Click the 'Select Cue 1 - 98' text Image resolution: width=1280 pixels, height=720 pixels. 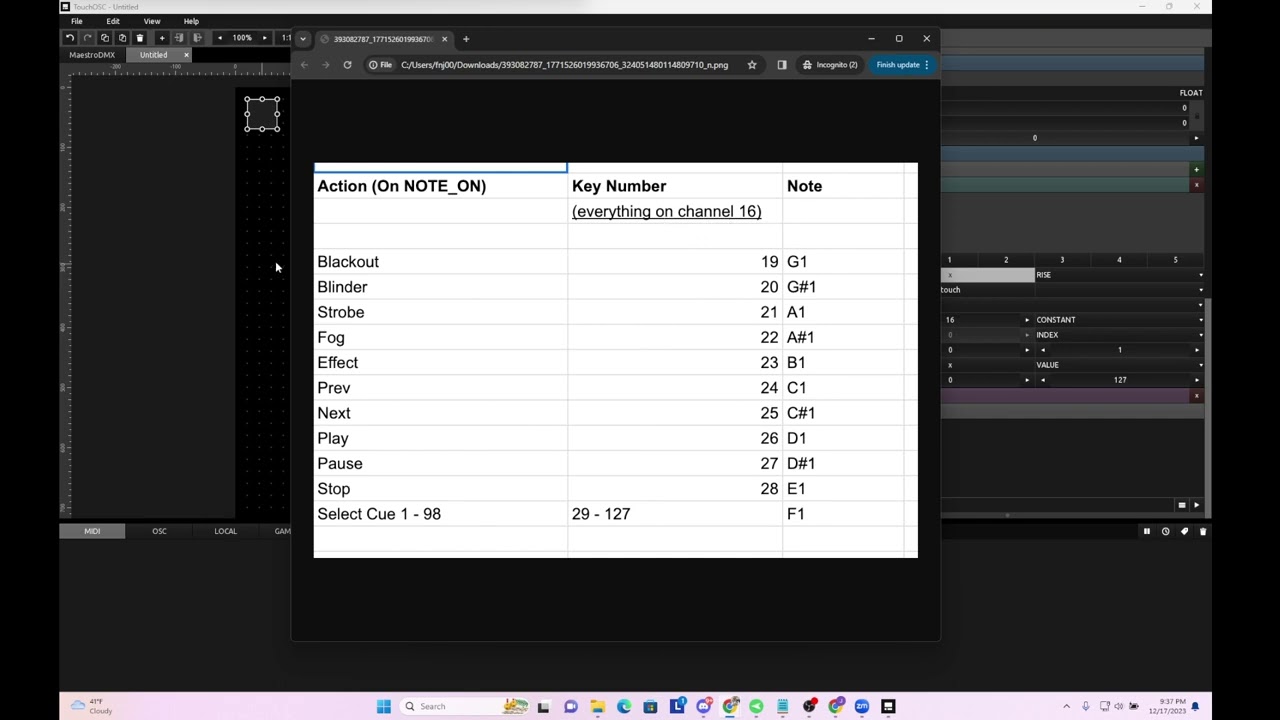[379, 514]
